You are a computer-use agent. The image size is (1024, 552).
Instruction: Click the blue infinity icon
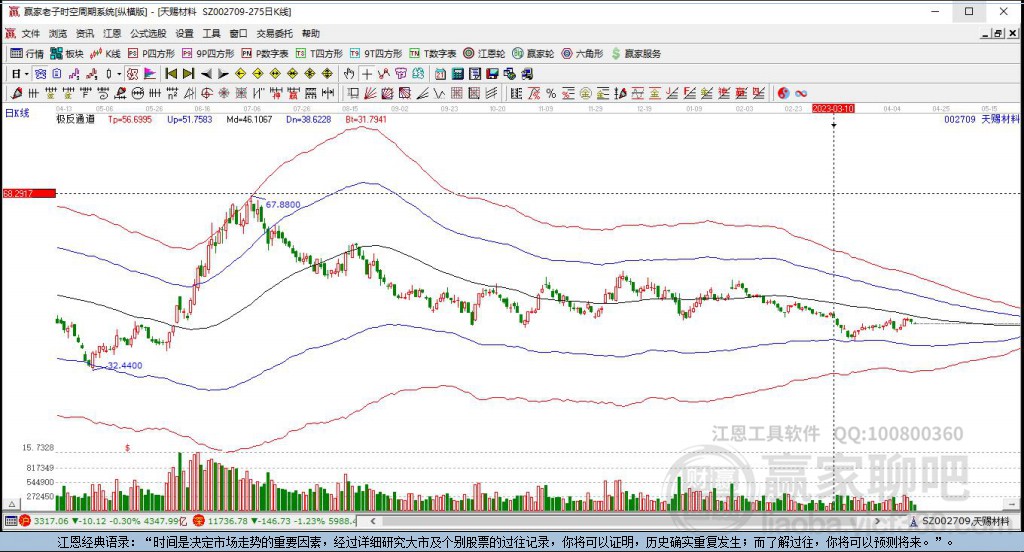coord(801,93)
